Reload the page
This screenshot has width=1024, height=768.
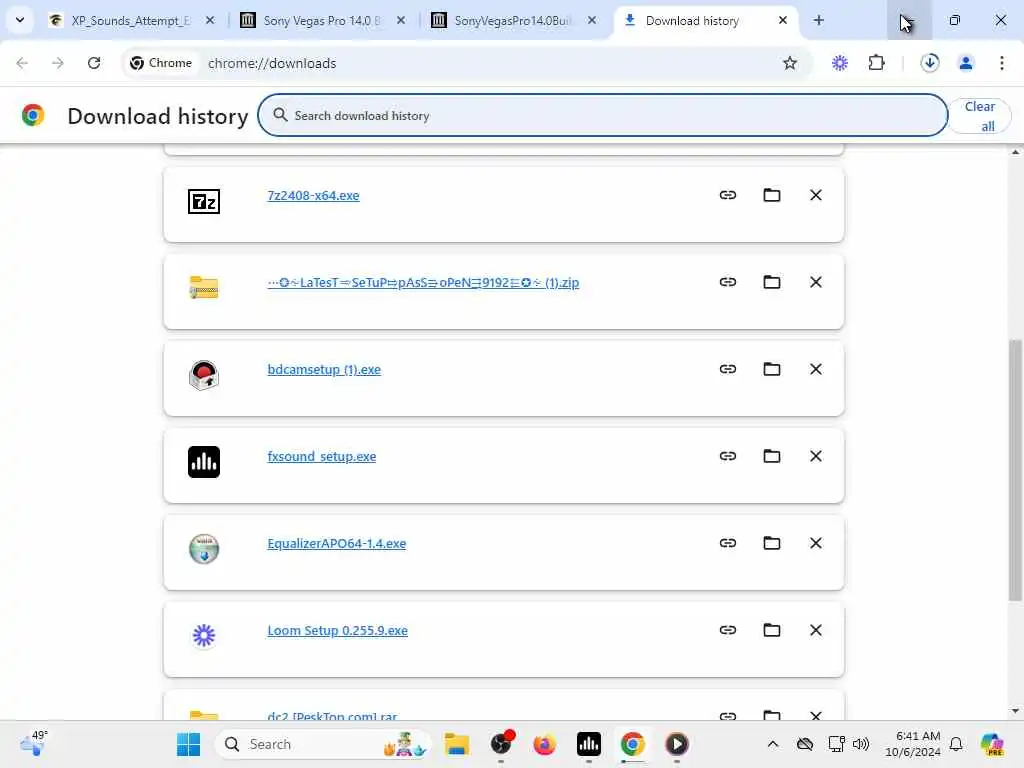pyautogui.click(x=94, y=63)
